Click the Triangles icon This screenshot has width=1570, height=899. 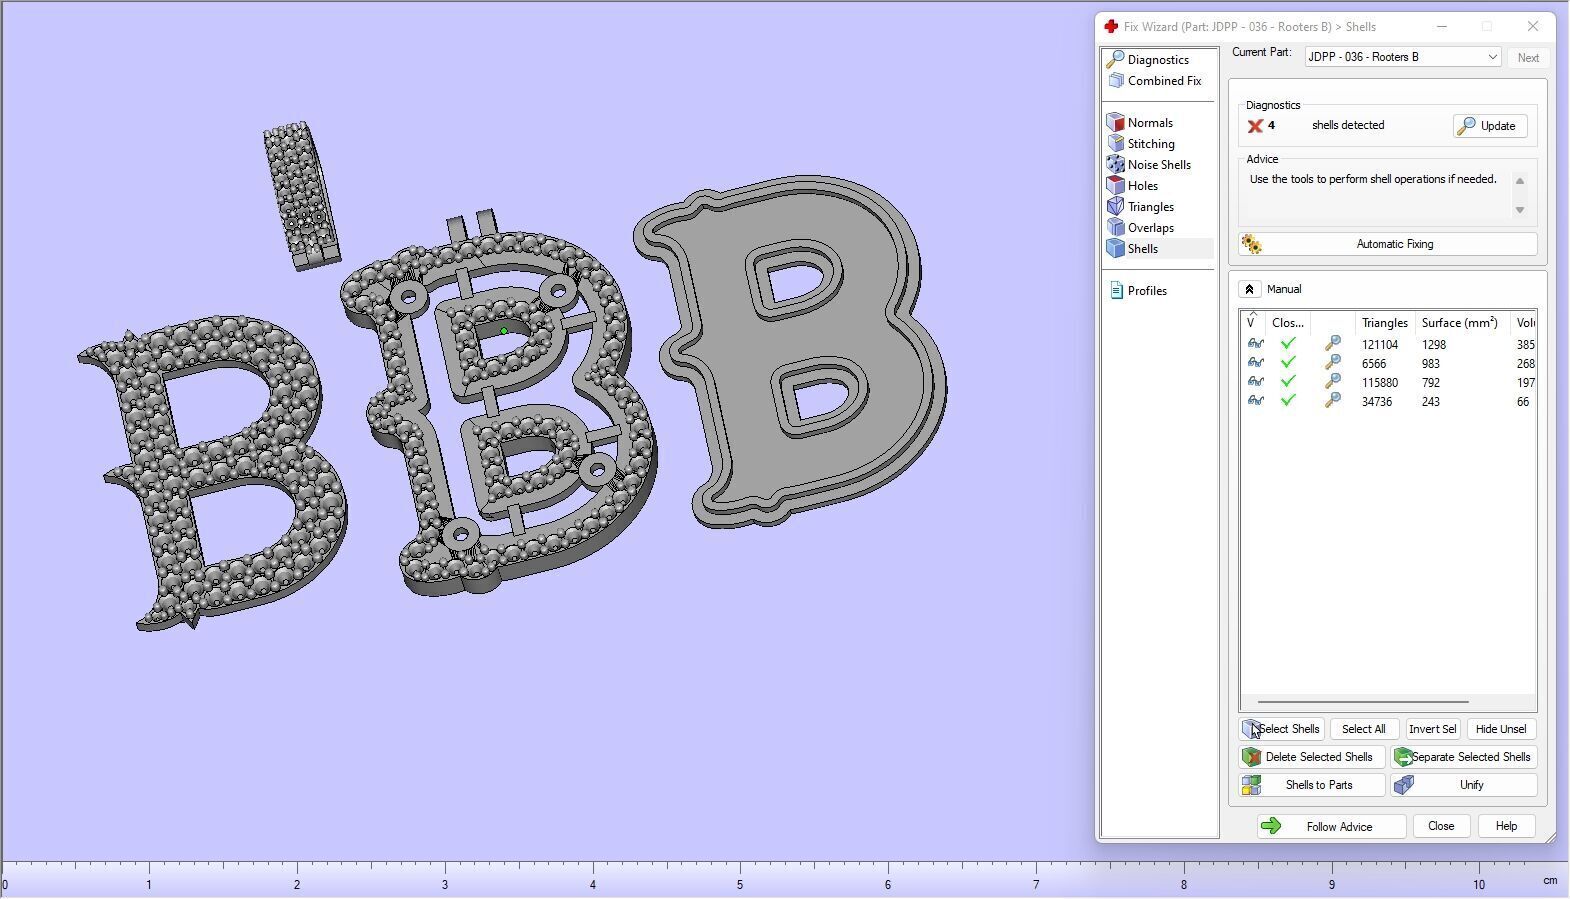click(x=1116, y=207)
